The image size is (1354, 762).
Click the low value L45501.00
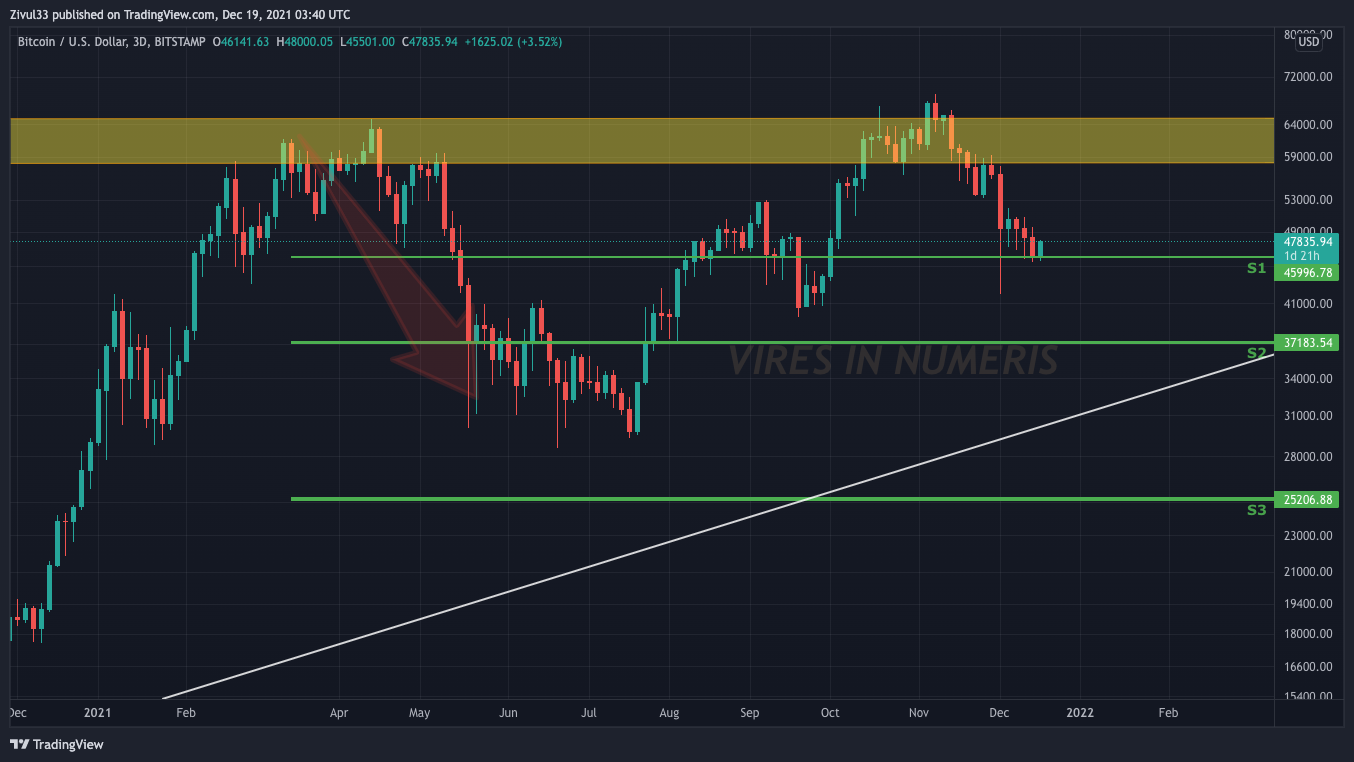point(367,42)
